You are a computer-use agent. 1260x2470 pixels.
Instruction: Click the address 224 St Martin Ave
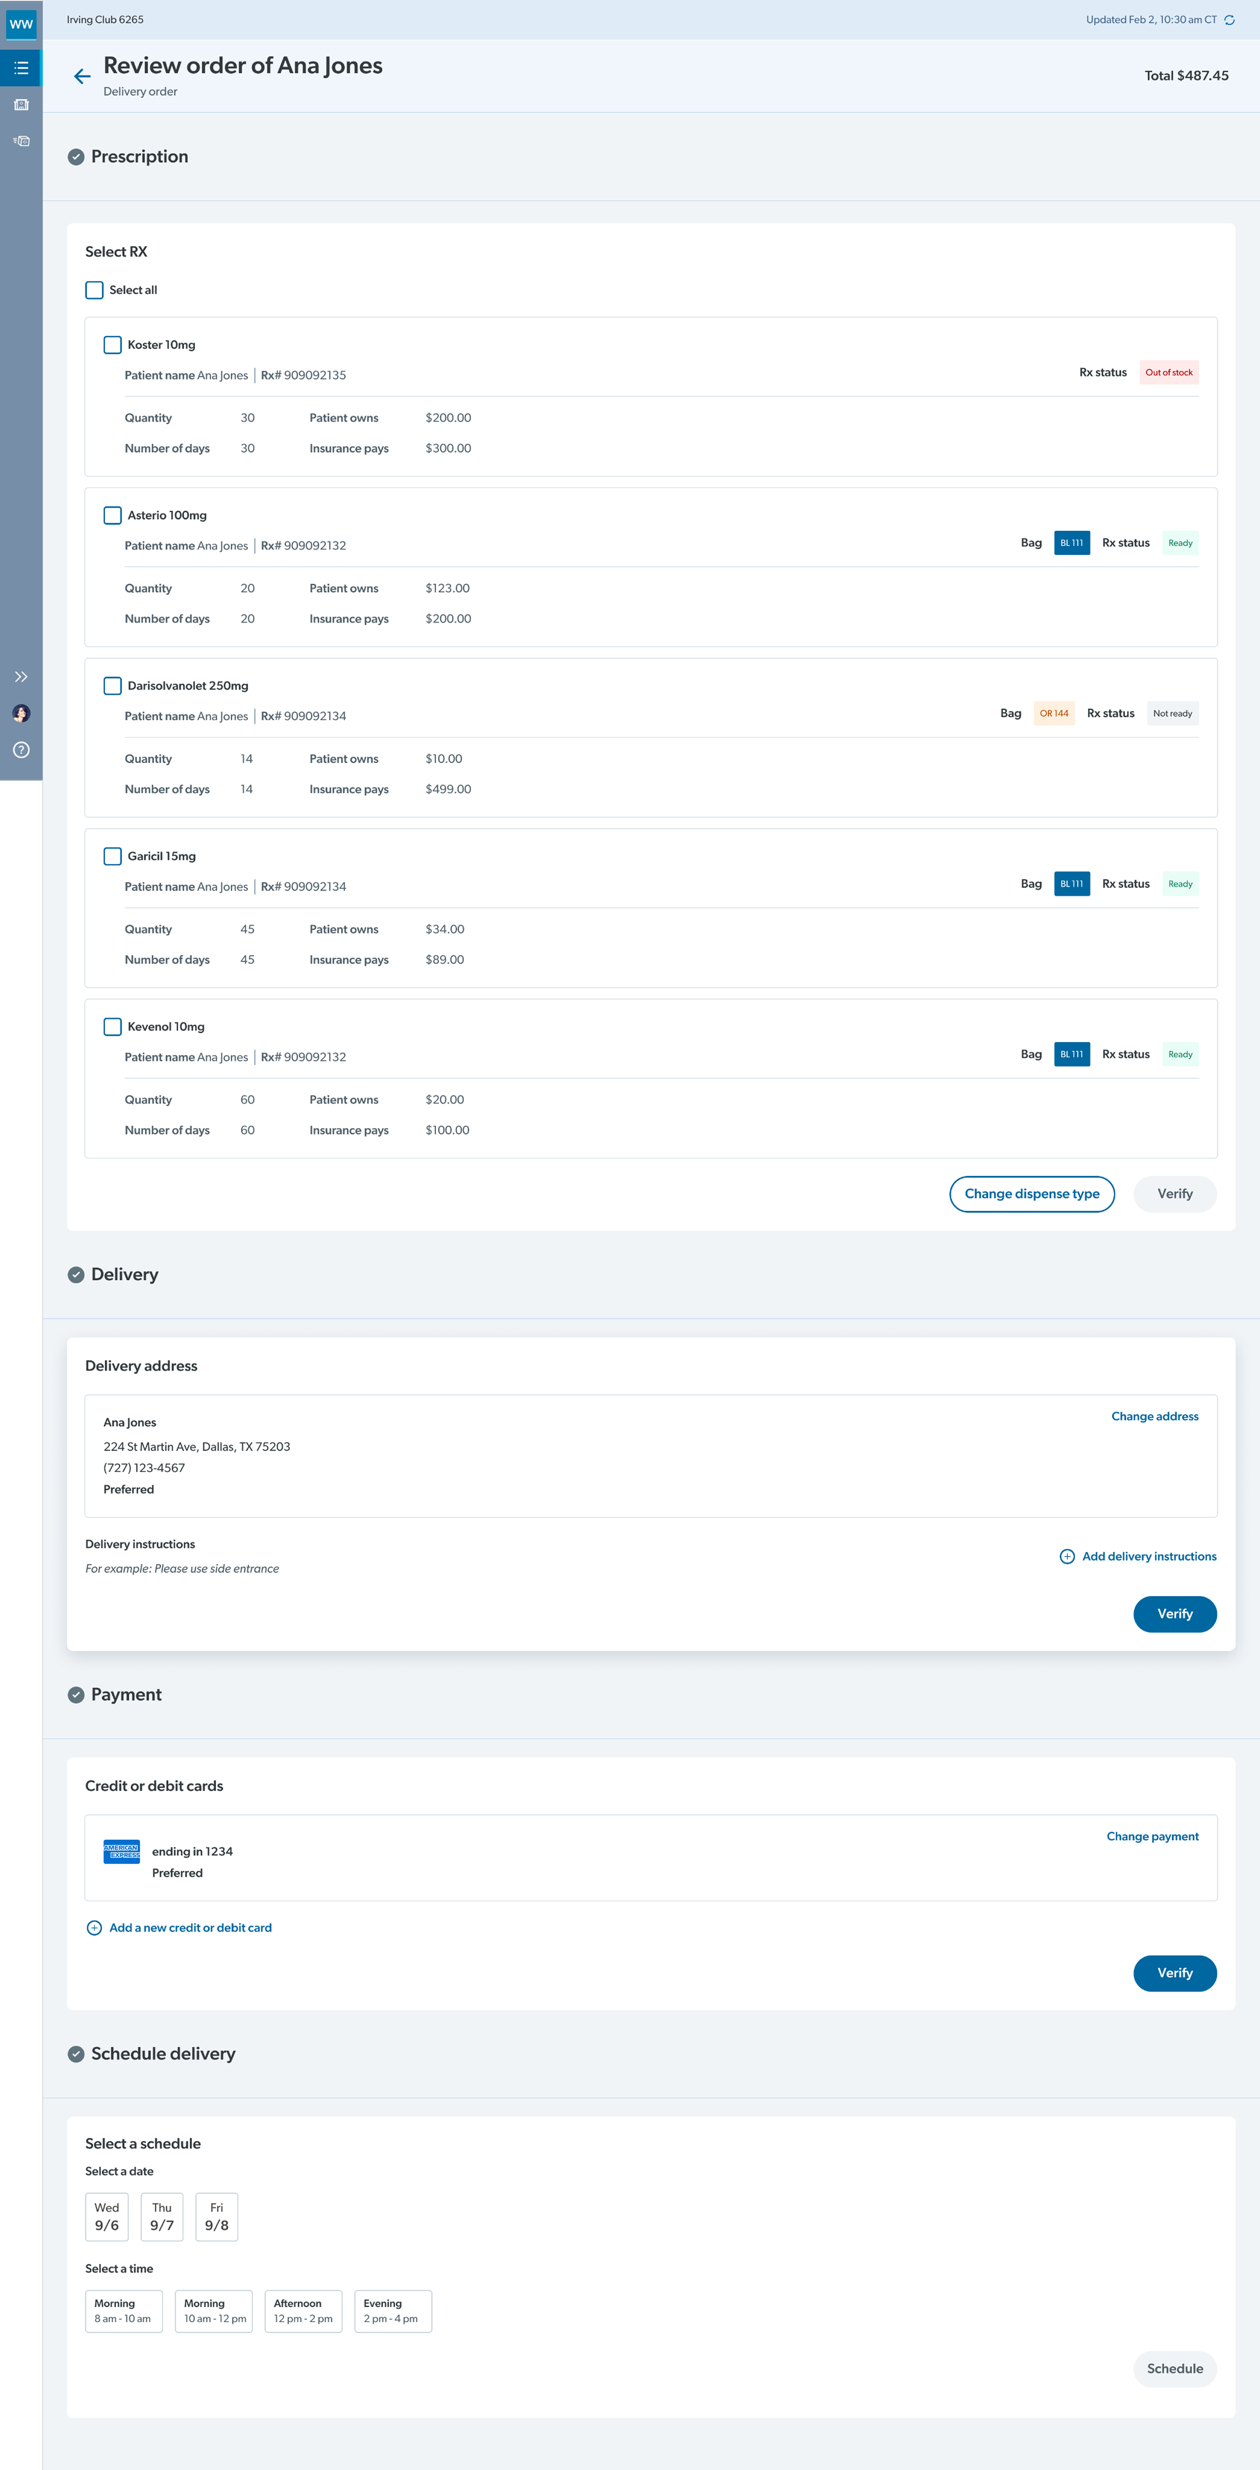pyautogui.click(x=197, y=1447)
